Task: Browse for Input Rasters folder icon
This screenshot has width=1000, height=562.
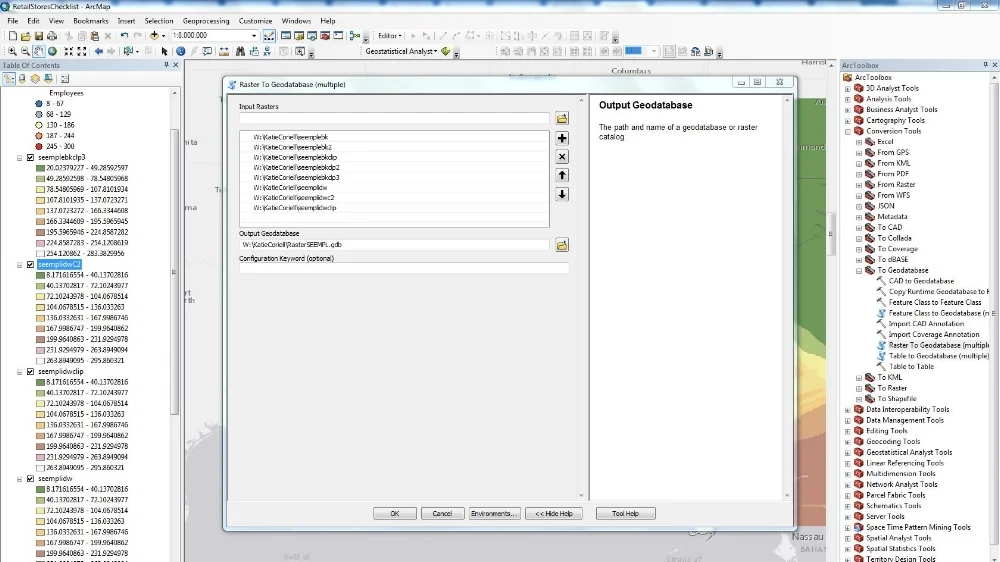Action: pyautogui.click(x=562, y=119)
